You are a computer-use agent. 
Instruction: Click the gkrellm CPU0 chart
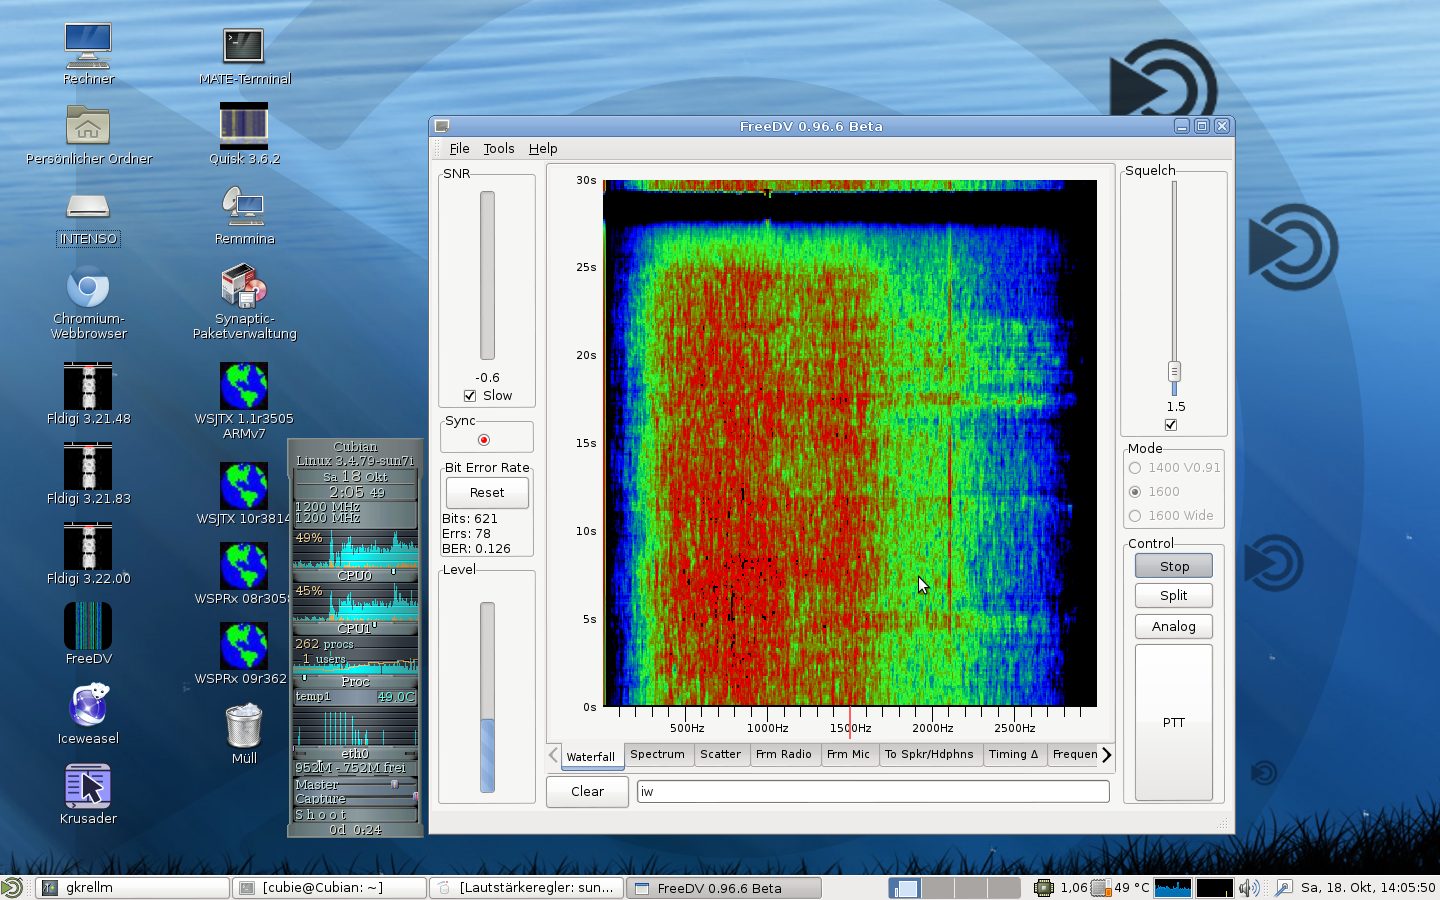[x=355, y=550]
